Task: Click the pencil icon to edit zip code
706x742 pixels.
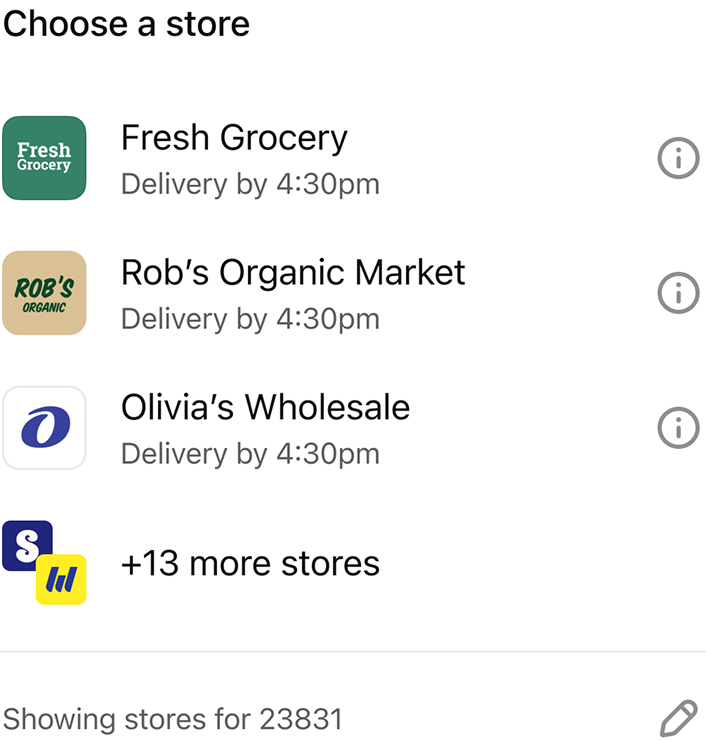Action: [678, 718]
